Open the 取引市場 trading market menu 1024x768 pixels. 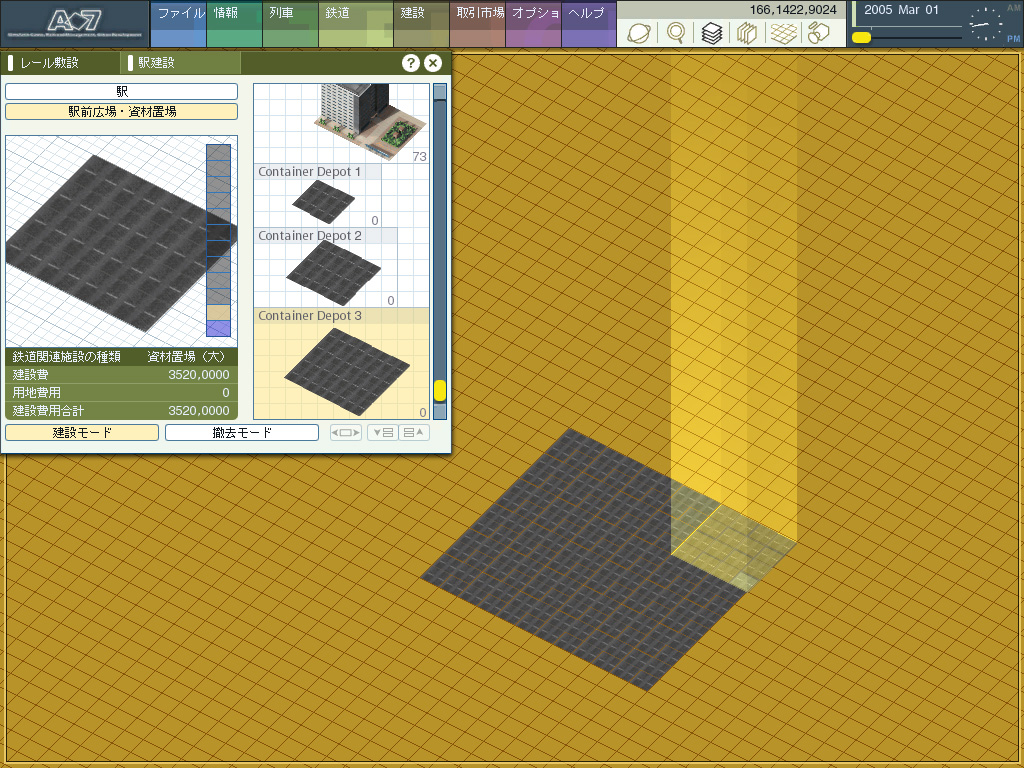click(479, 14)
